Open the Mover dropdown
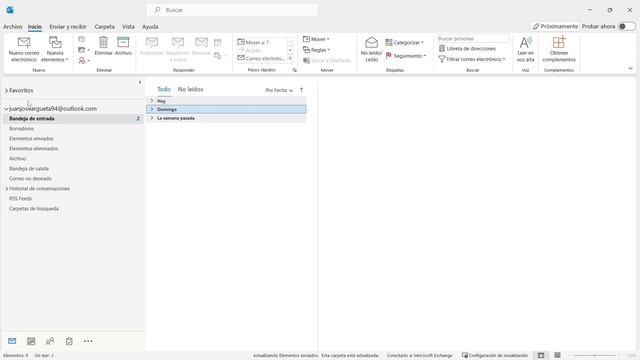Screen dimensions: 640x360 click(316, 39)
